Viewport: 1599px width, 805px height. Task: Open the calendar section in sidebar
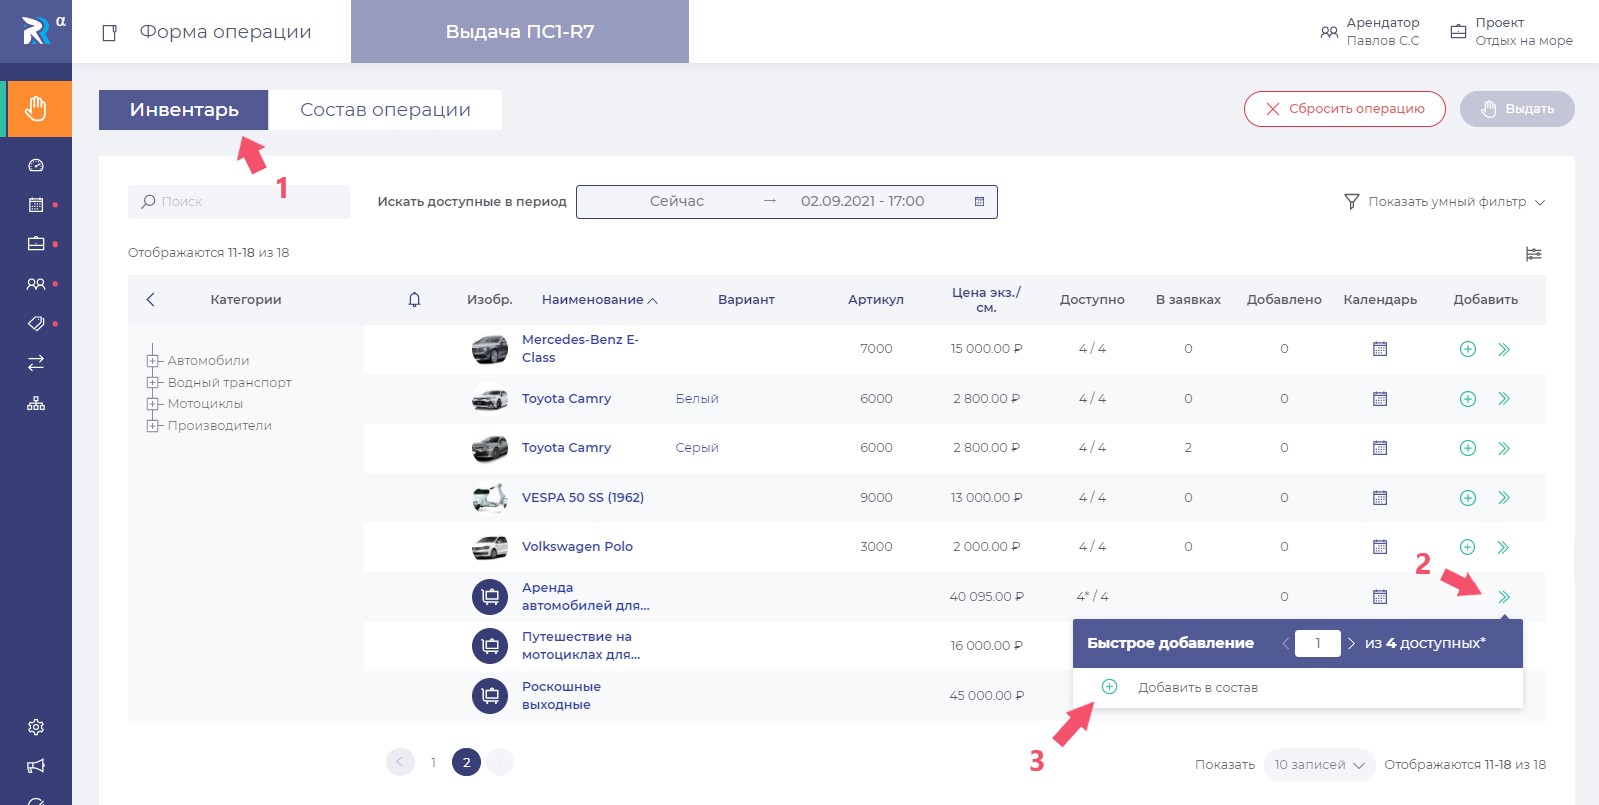(36, 205)
